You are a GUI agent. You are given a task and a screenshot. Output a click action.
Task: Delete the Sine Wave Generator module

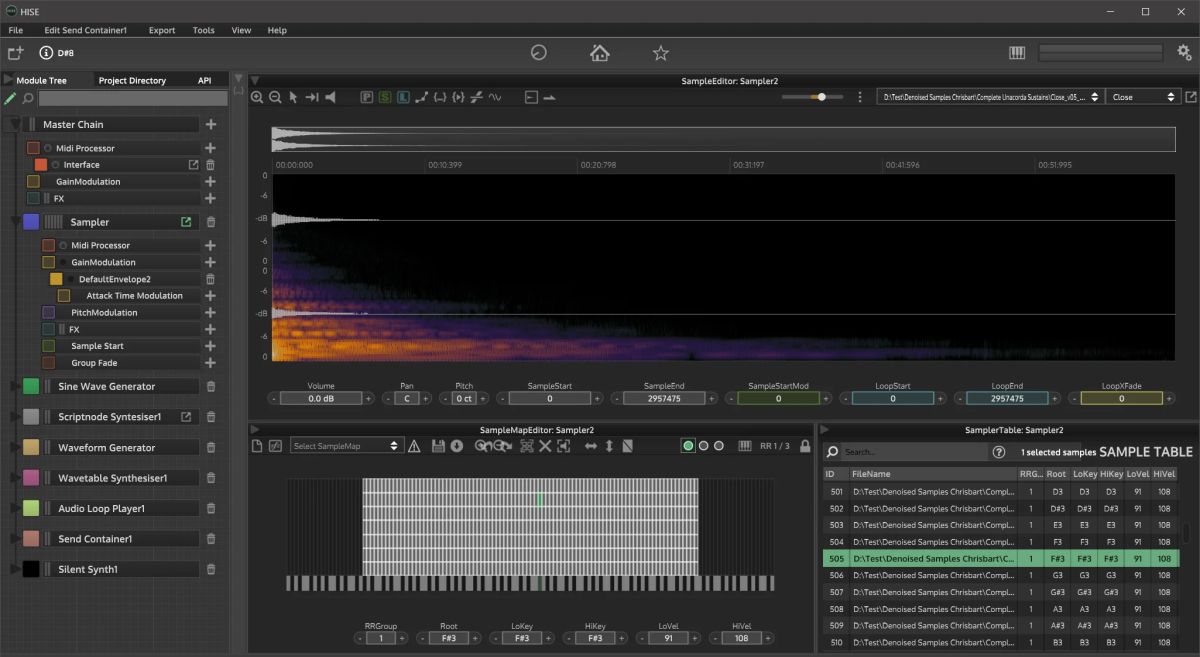coord(210,386)
